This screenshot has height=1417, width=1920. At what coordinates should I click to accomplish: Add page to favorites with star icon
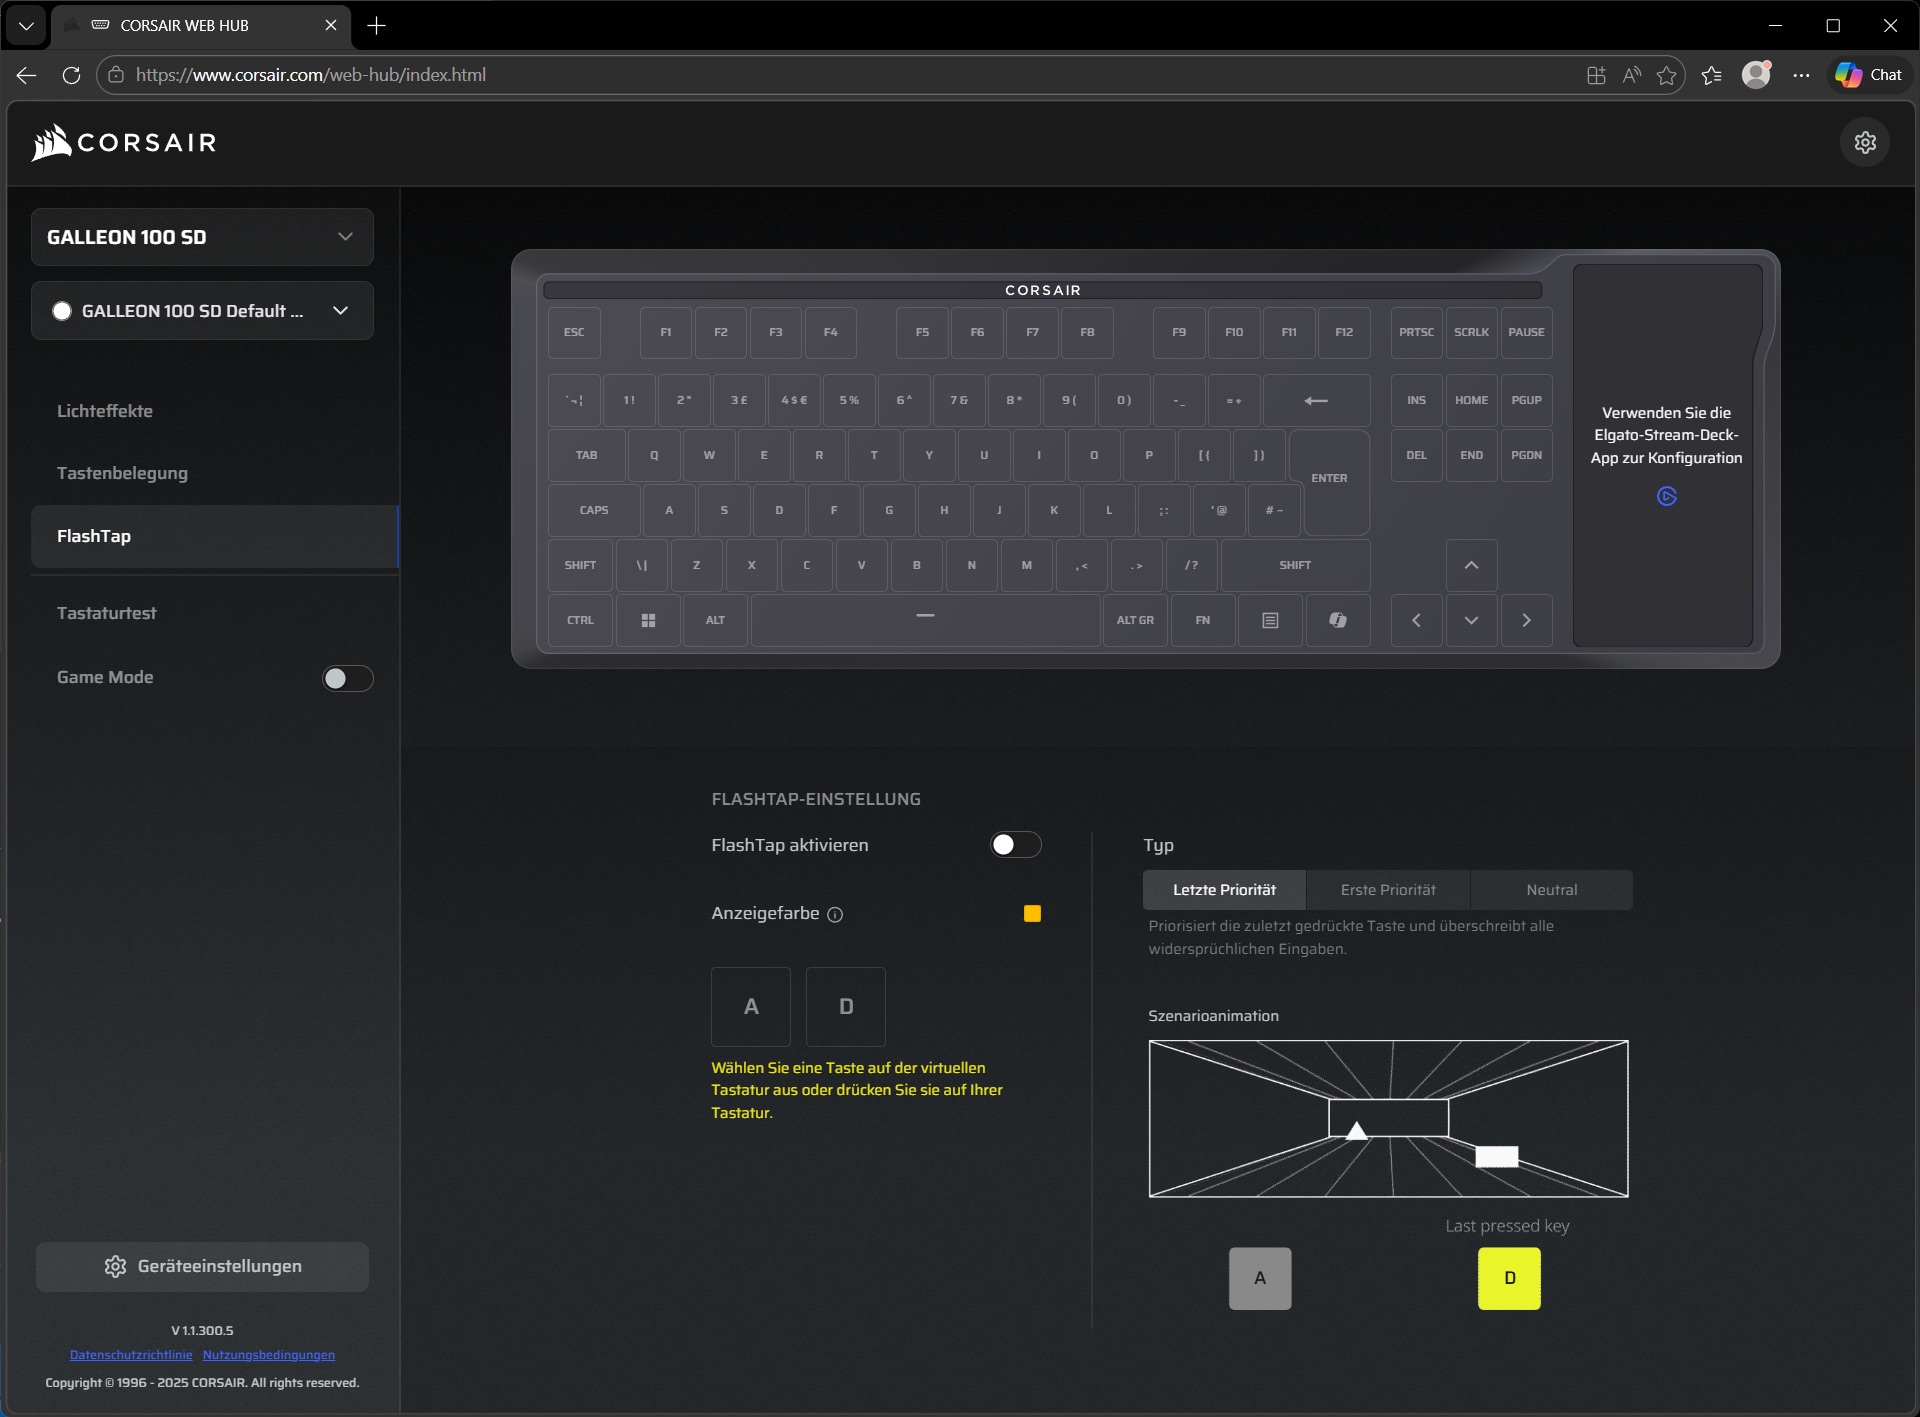[x=1666, y=75]
